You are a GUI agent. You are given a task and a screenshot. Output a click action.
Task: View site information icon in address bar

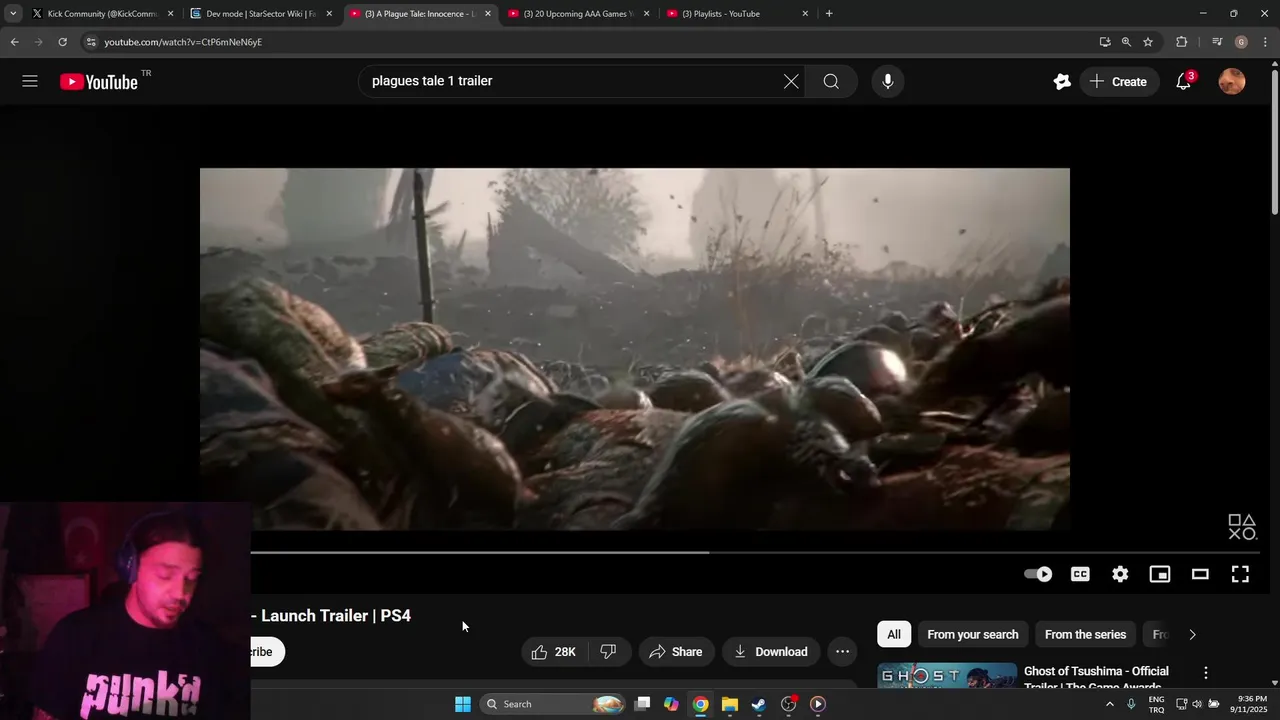pyautogui.click(x=91, y=42)
